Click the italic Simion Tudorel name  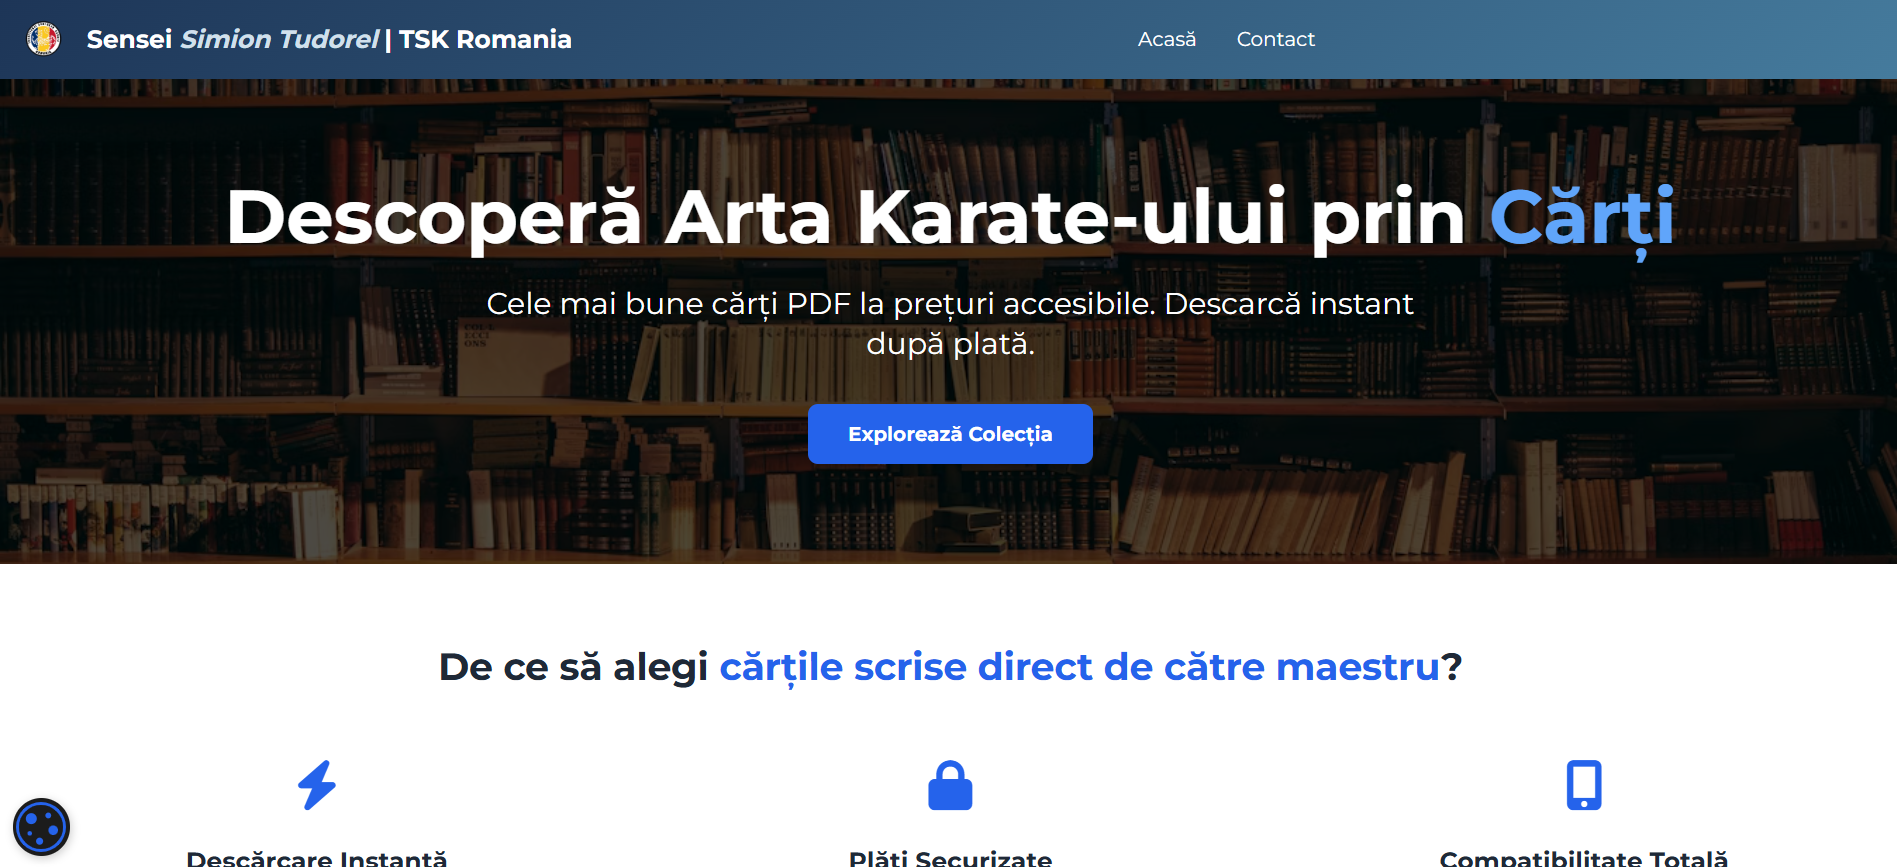click(279, 39)
